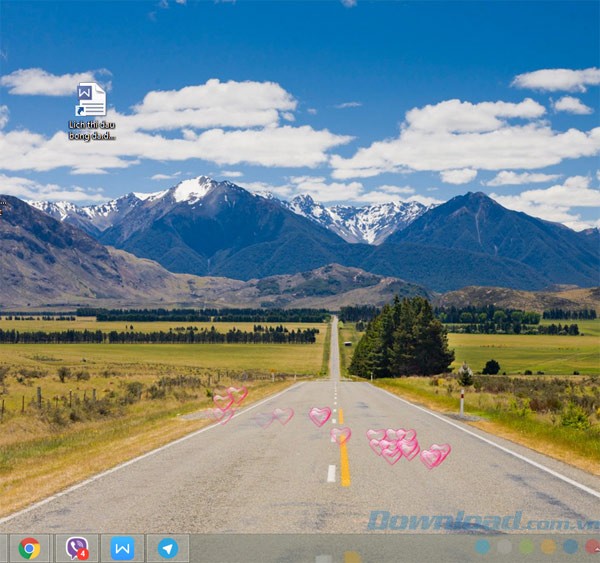Select the 'Lich thi dau bong da' desktop shortcut

tap(91, 100)
